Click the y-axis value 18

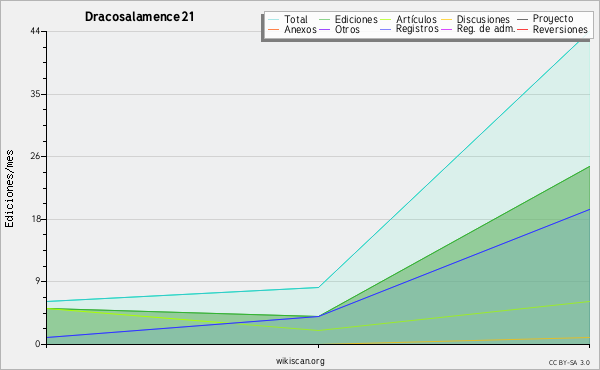(35, 219)
